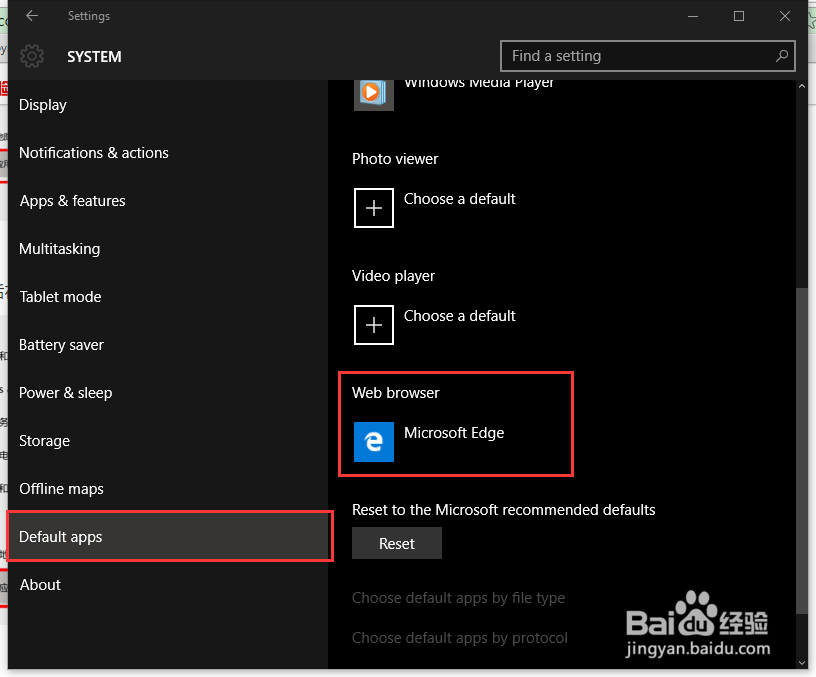This screenshot has height=677, width=816.
Task: Select Default apps in sidebar
Action: click(x=170, y=537)
